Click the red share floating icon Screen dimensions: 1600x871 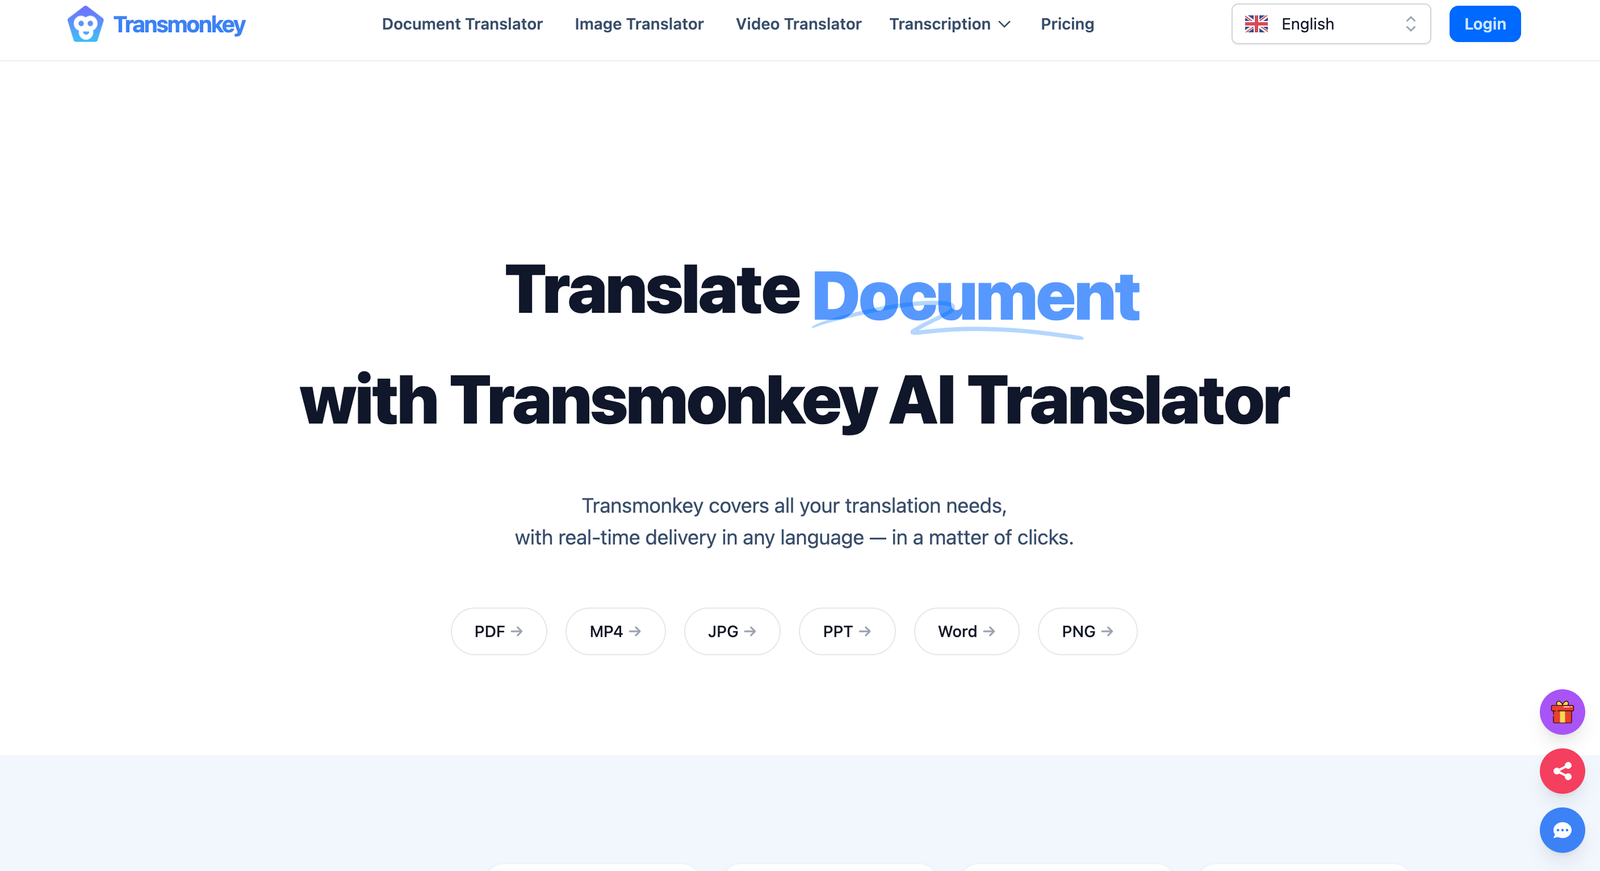coord(1562,771)
